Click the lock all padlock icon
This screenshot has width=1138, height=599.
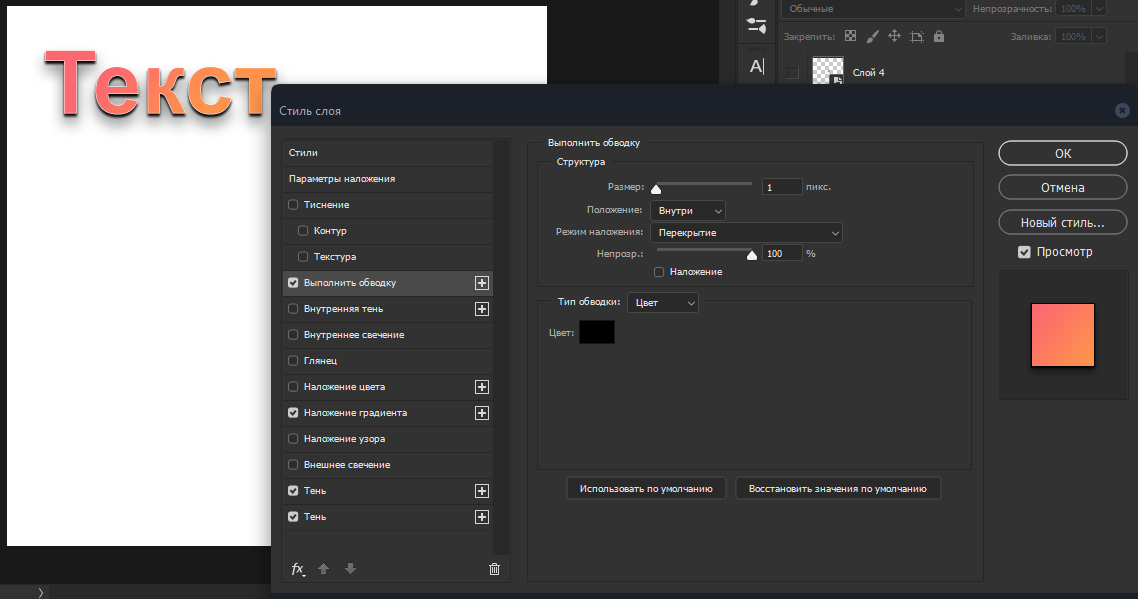[939, 36]
